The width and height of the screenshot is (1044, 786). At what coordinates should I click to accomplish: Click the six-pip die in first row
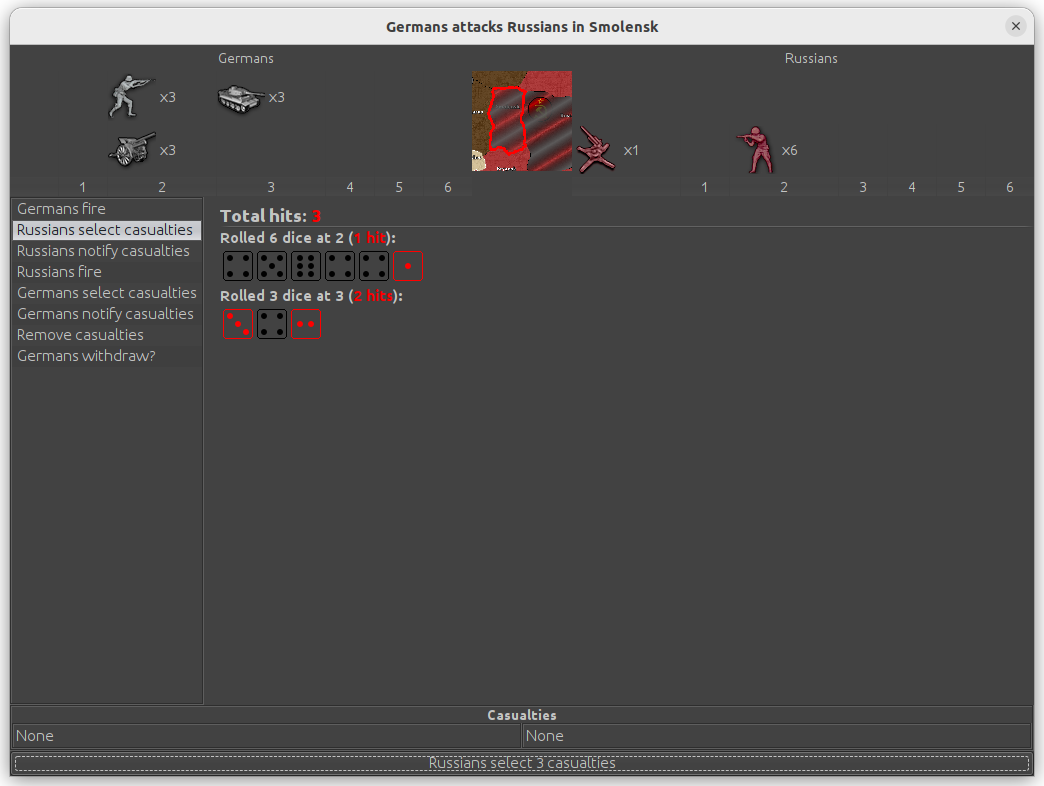click(306, 266)
